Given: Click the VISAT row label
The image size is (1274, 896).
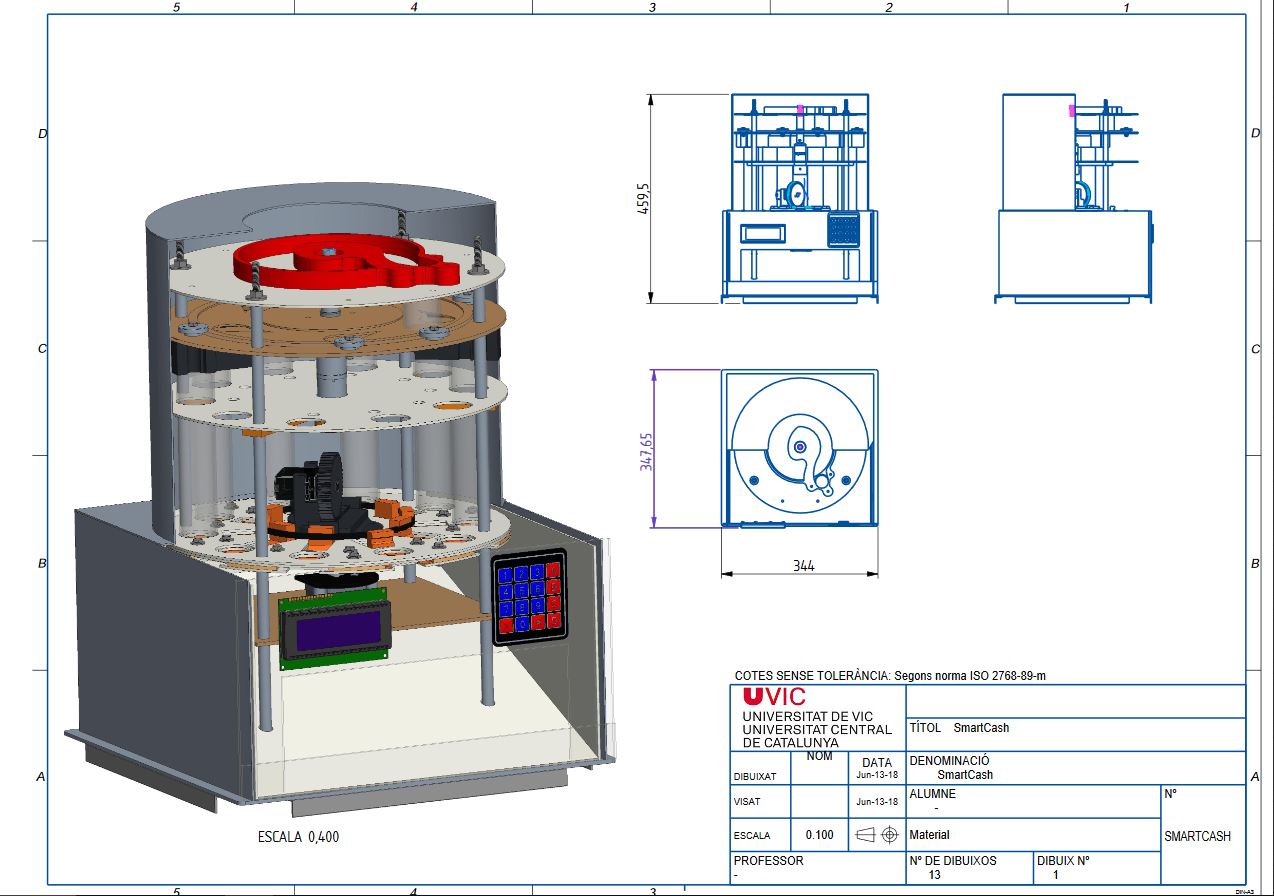Looking at the screenshot, I should 747,802.
